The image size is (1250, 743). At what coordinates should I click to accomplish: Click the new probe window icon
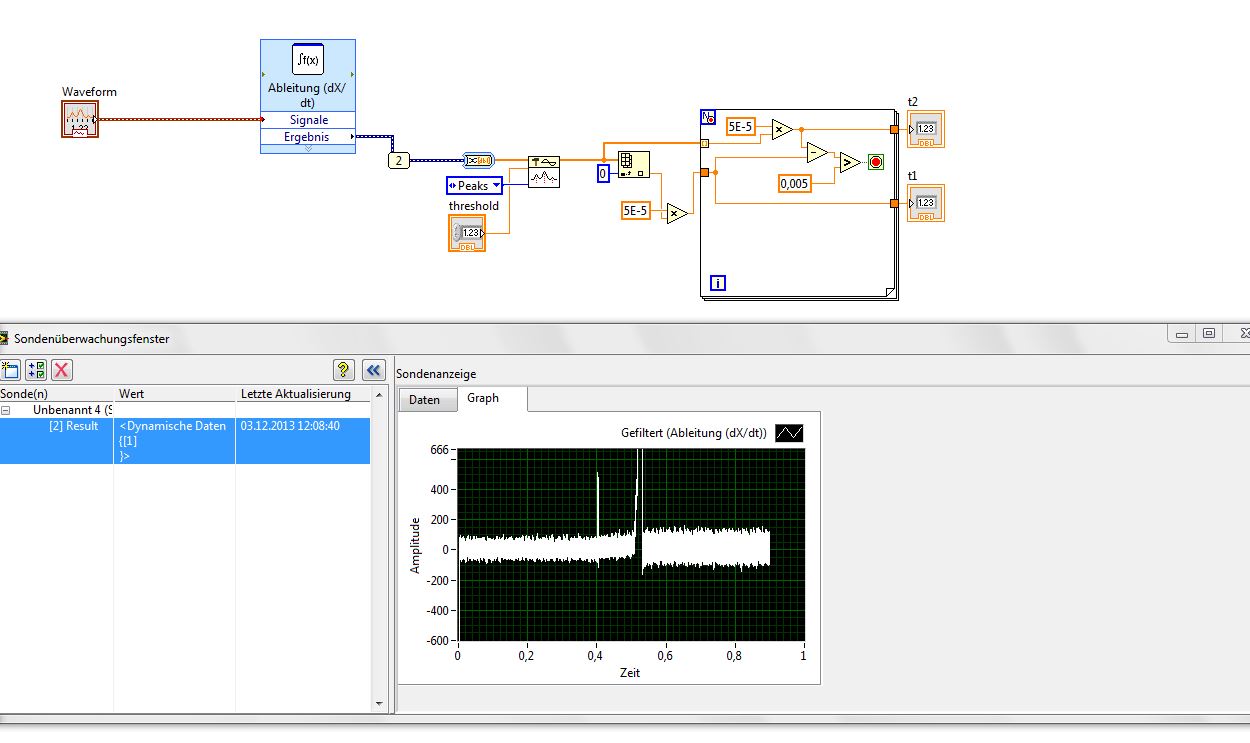point(11,370)
